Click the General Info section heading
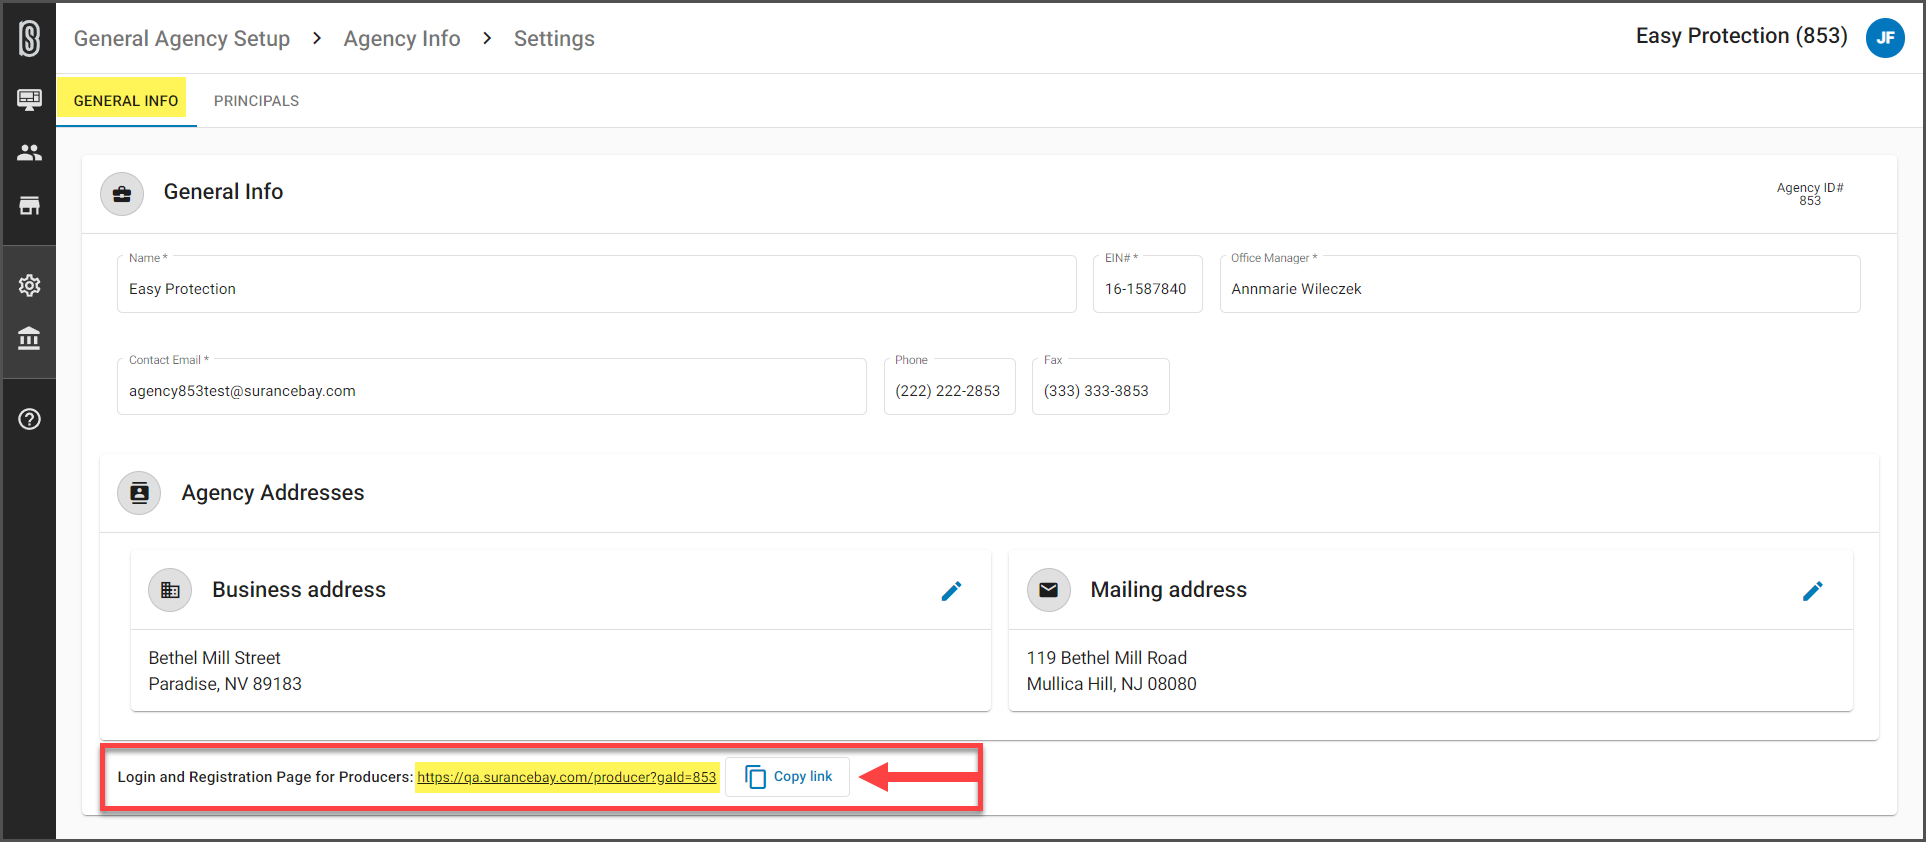The image size is (1926, 842). (x=223, y=192)
